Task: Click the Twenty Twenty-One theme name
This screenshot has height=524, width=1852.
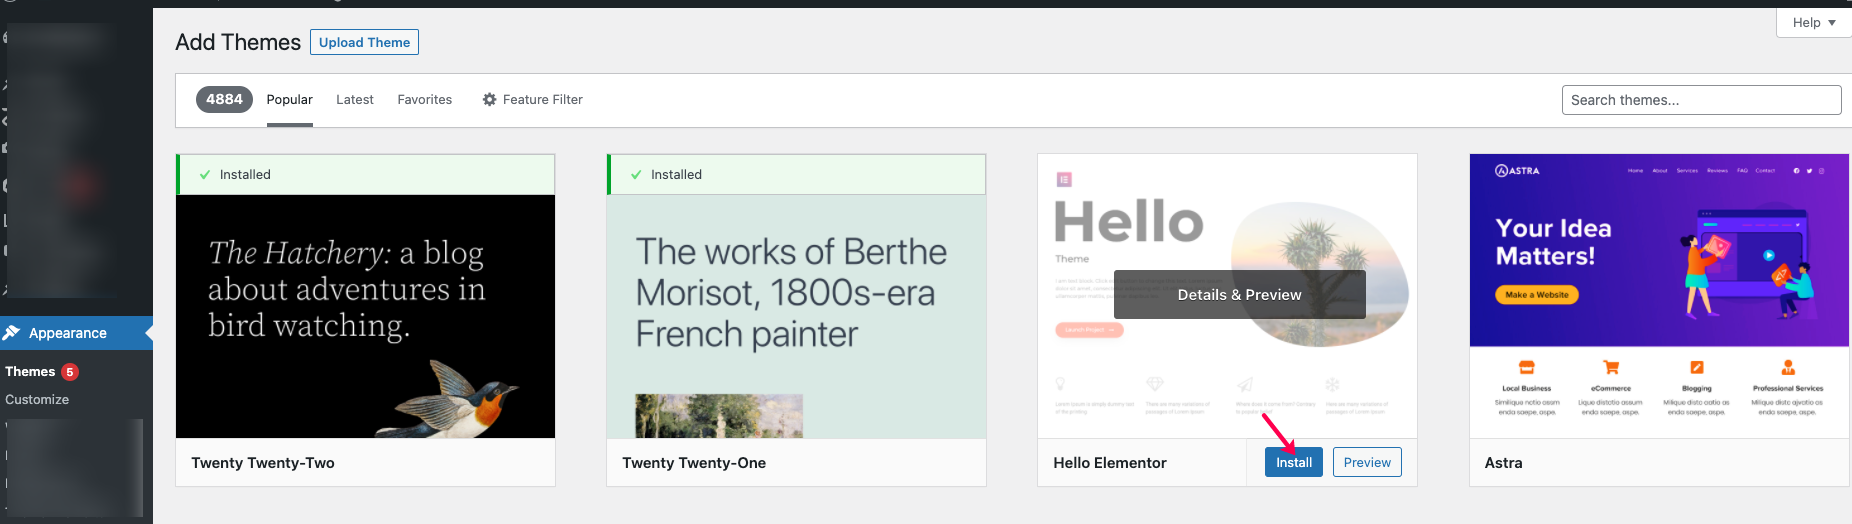Action: (x=694, y=463)
